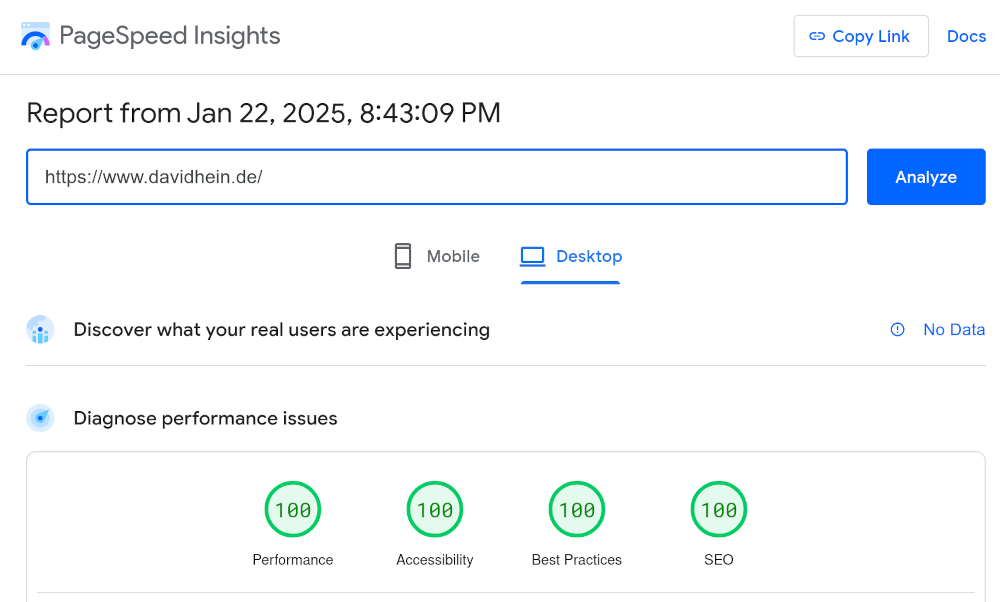Open the Docs link
1000x602 pixels.
pos(966,36)
